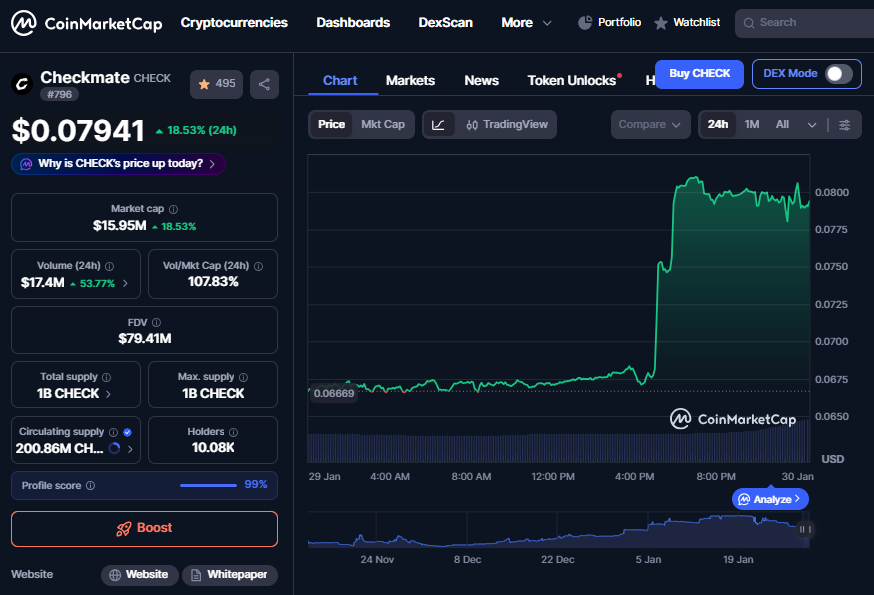Open the Cryptocurrencies menu
The height and width of the screenshot is (595, 874).
[x=234, y=23]
